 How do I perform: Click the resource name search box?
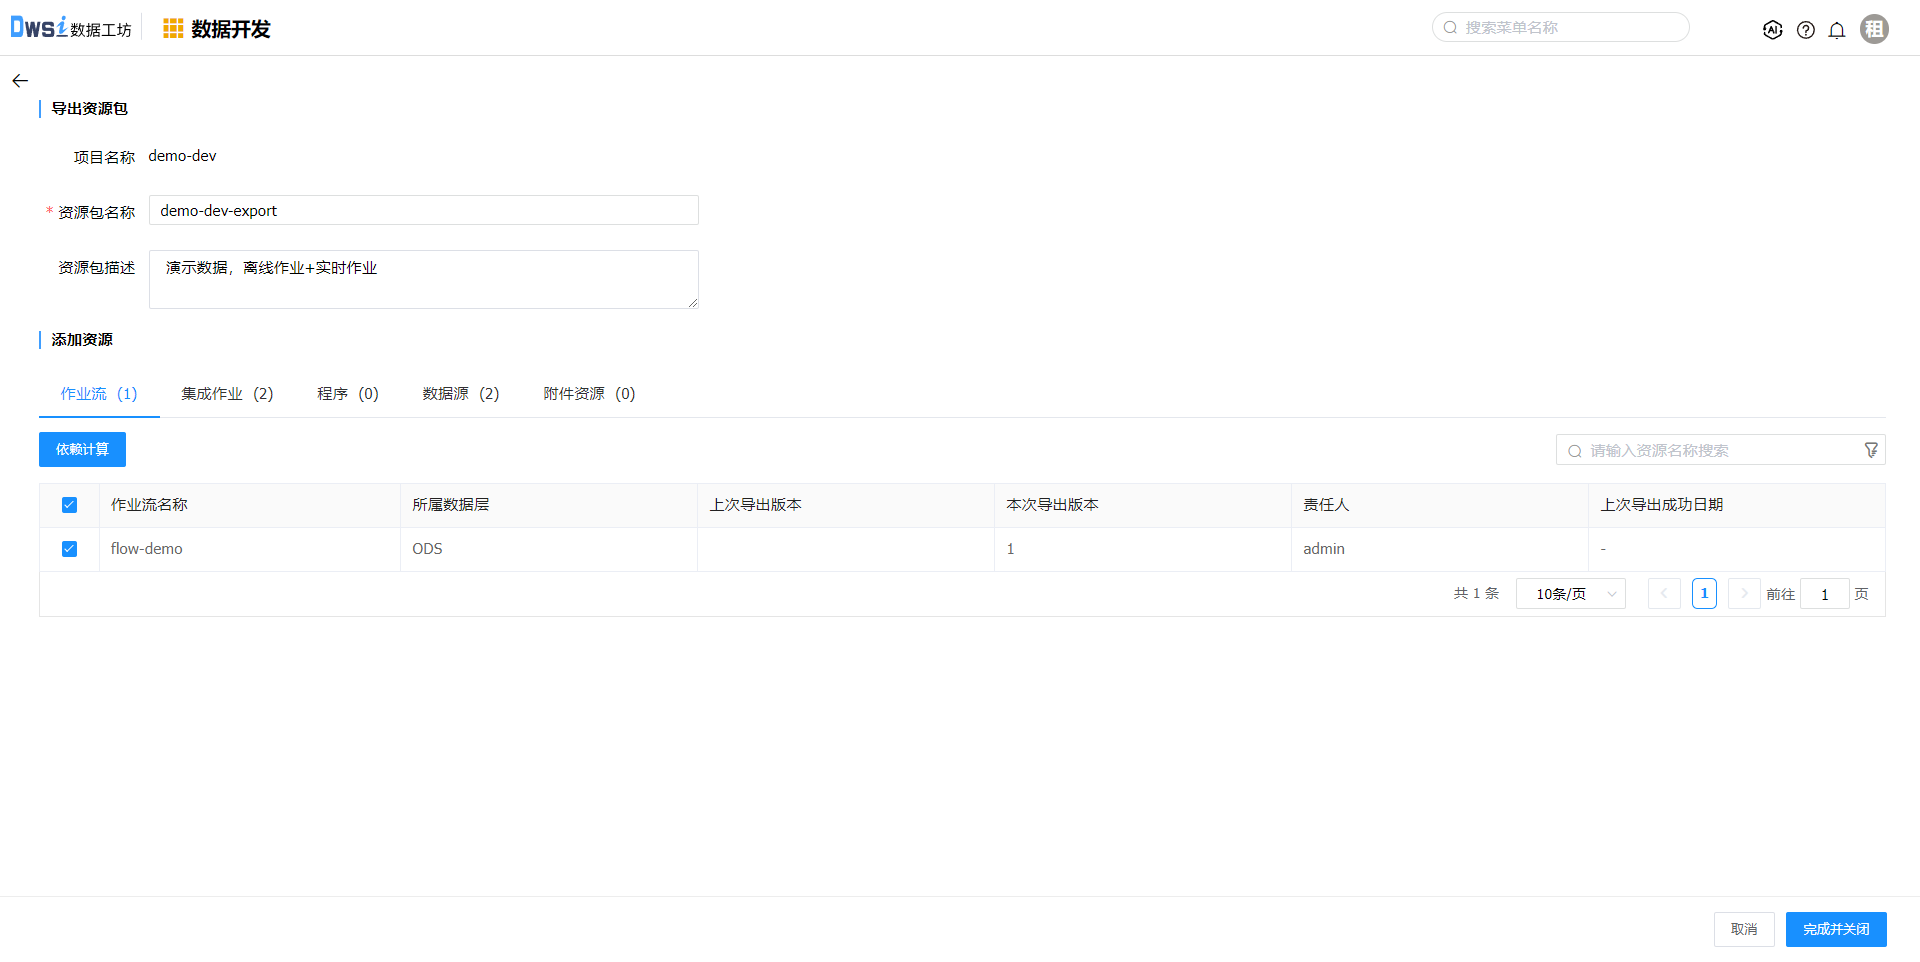1710,451
